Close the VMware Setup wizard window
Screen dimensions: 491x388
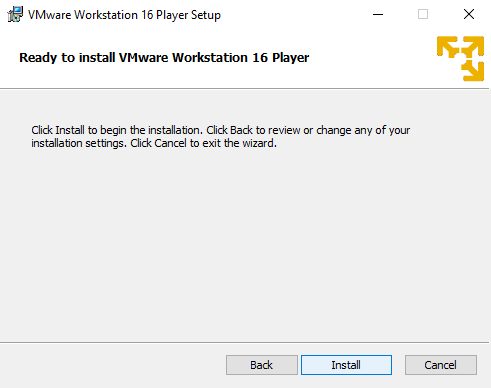point(469,14)
